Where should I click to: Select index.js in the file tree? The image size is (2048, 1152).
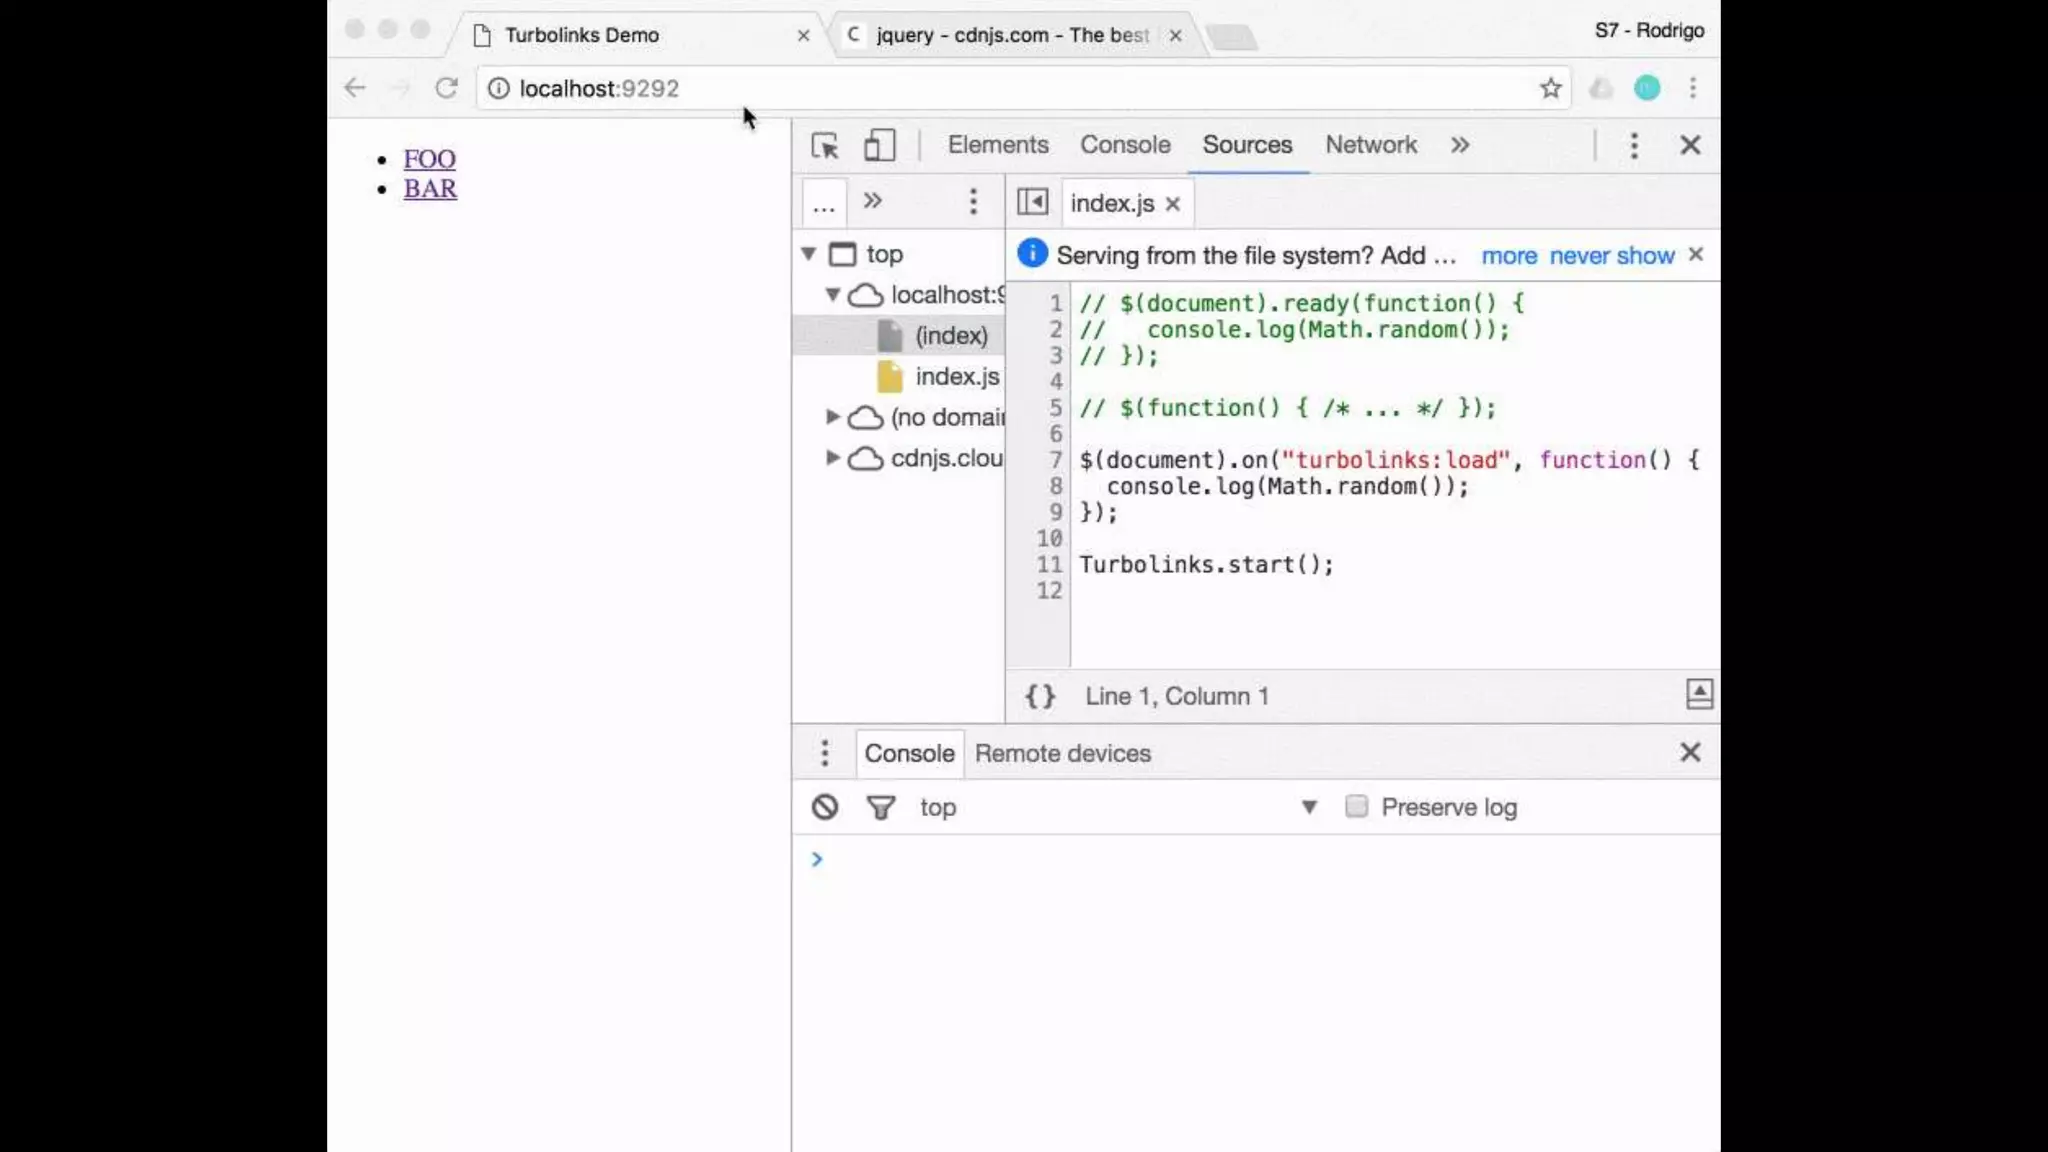coord(956,377)
